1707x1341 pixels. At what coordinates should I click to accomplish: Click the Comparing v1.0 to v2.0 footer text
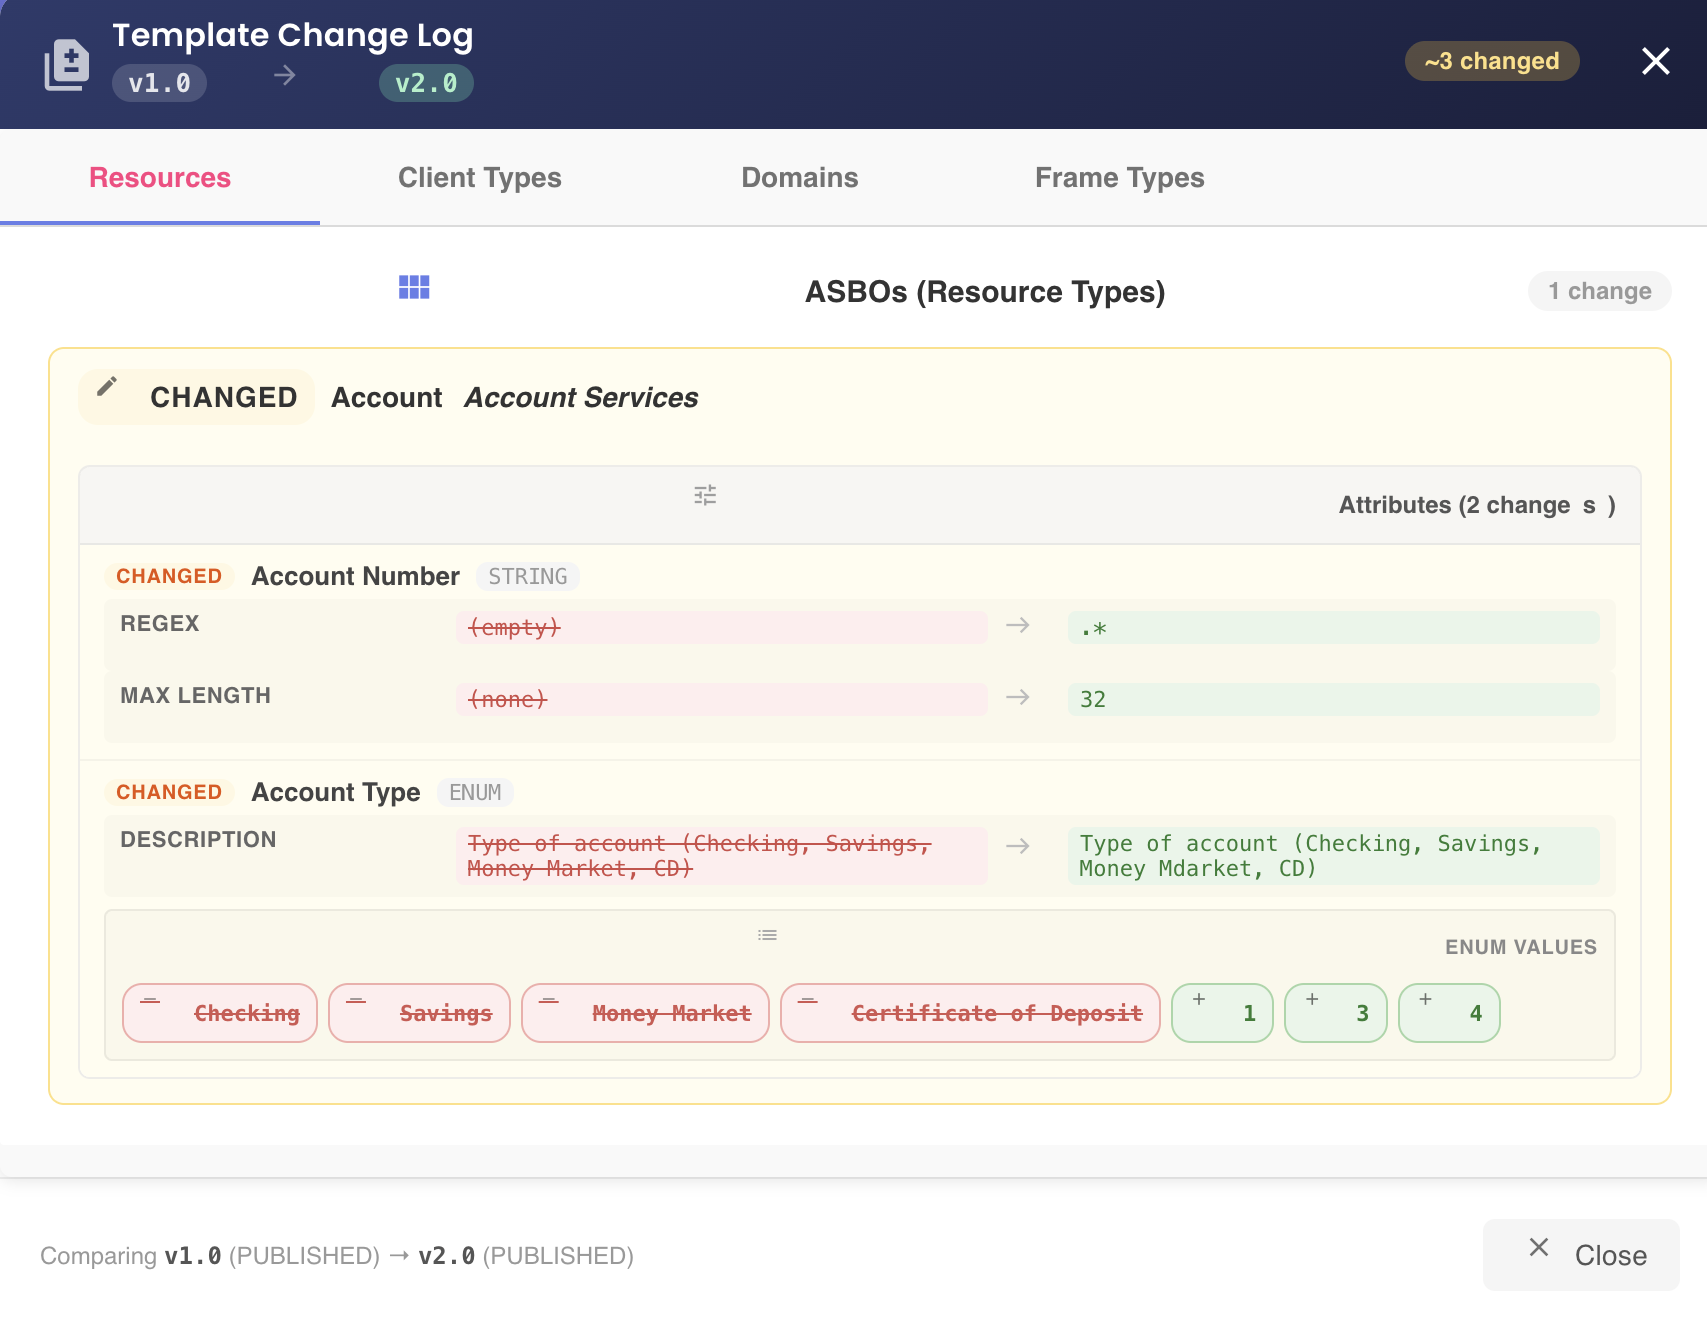pos(337,1256)
